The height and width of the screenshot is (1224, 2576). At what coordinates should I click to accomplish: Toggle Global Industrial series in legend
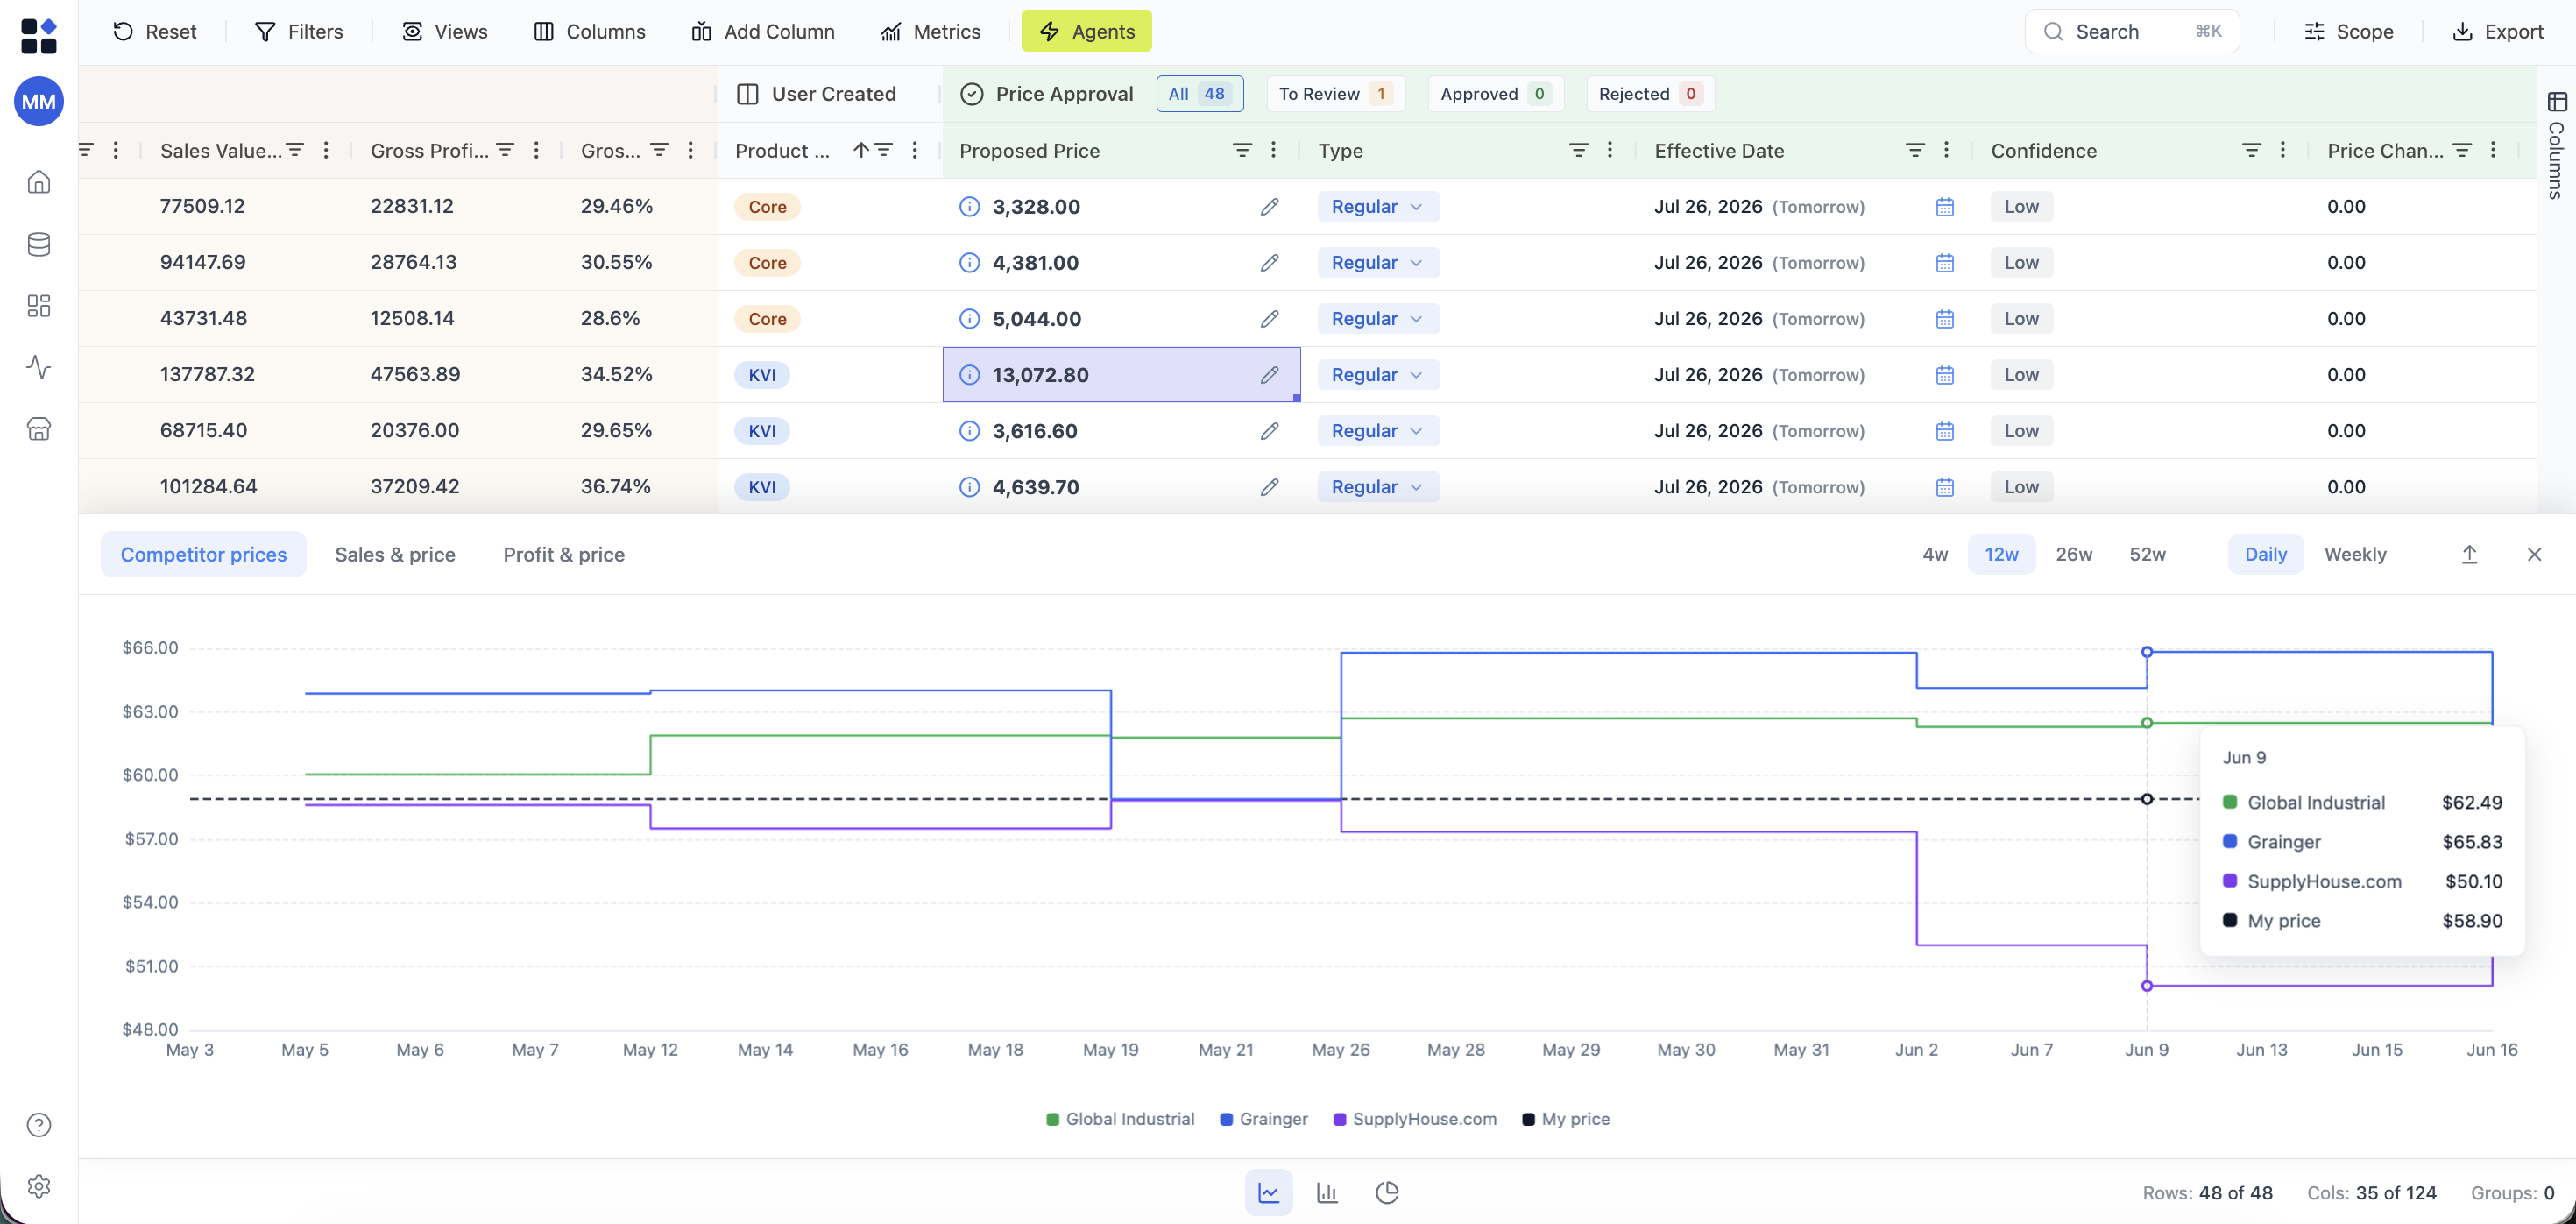point(1120,1119)
